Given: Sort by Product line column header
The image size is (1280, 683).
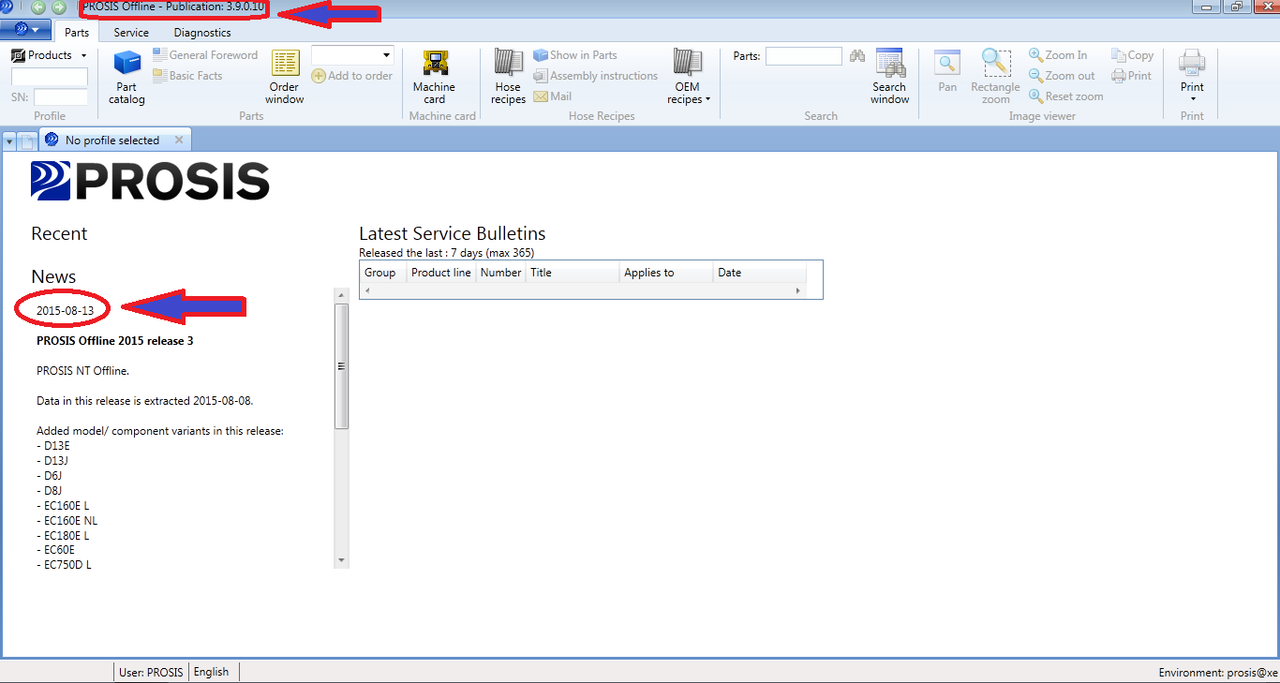Looking at the screenshot, I should click(x=441, y=272).
